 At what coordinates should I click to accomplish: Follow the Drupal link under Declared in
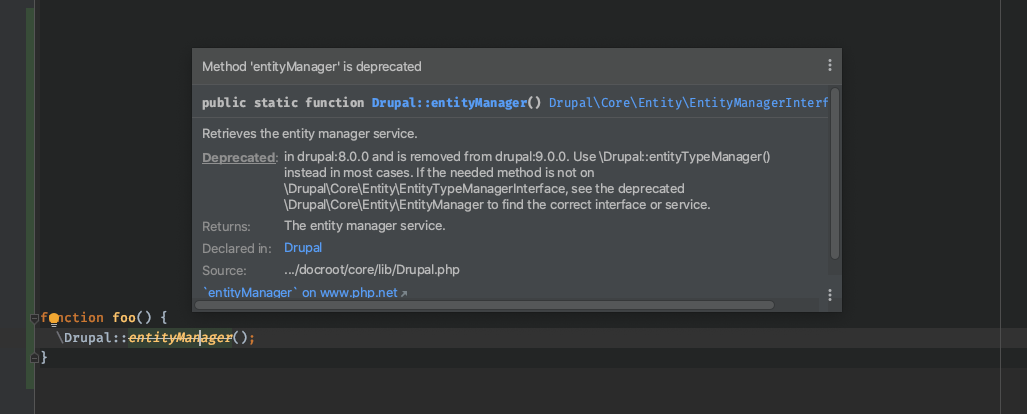coord(303,248)
